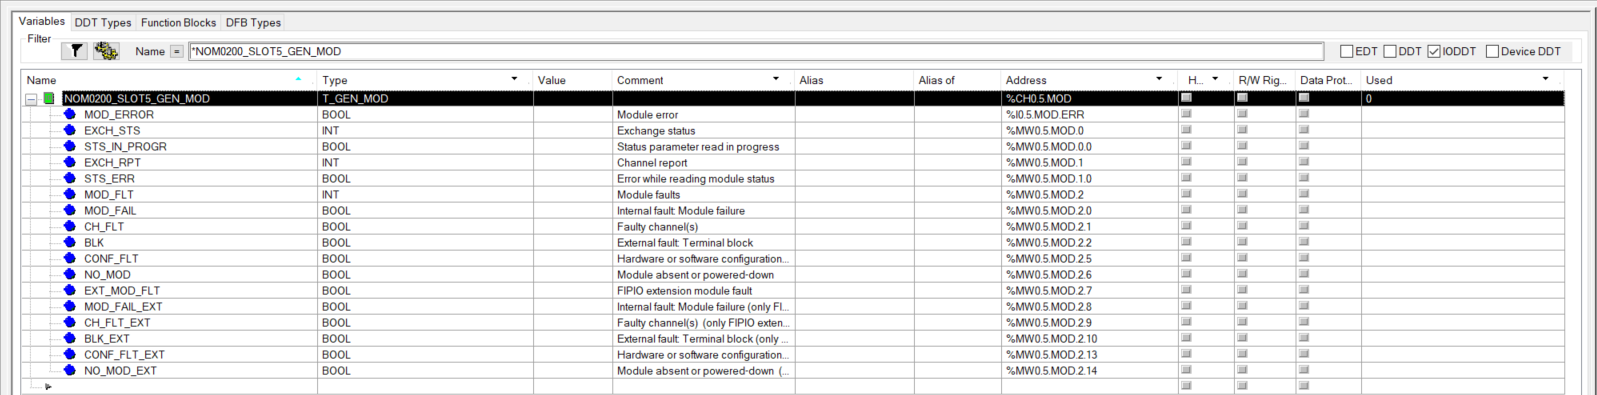Click the BLK_EXT variable icon
The image size is (1597, 395).
[70, 338]
